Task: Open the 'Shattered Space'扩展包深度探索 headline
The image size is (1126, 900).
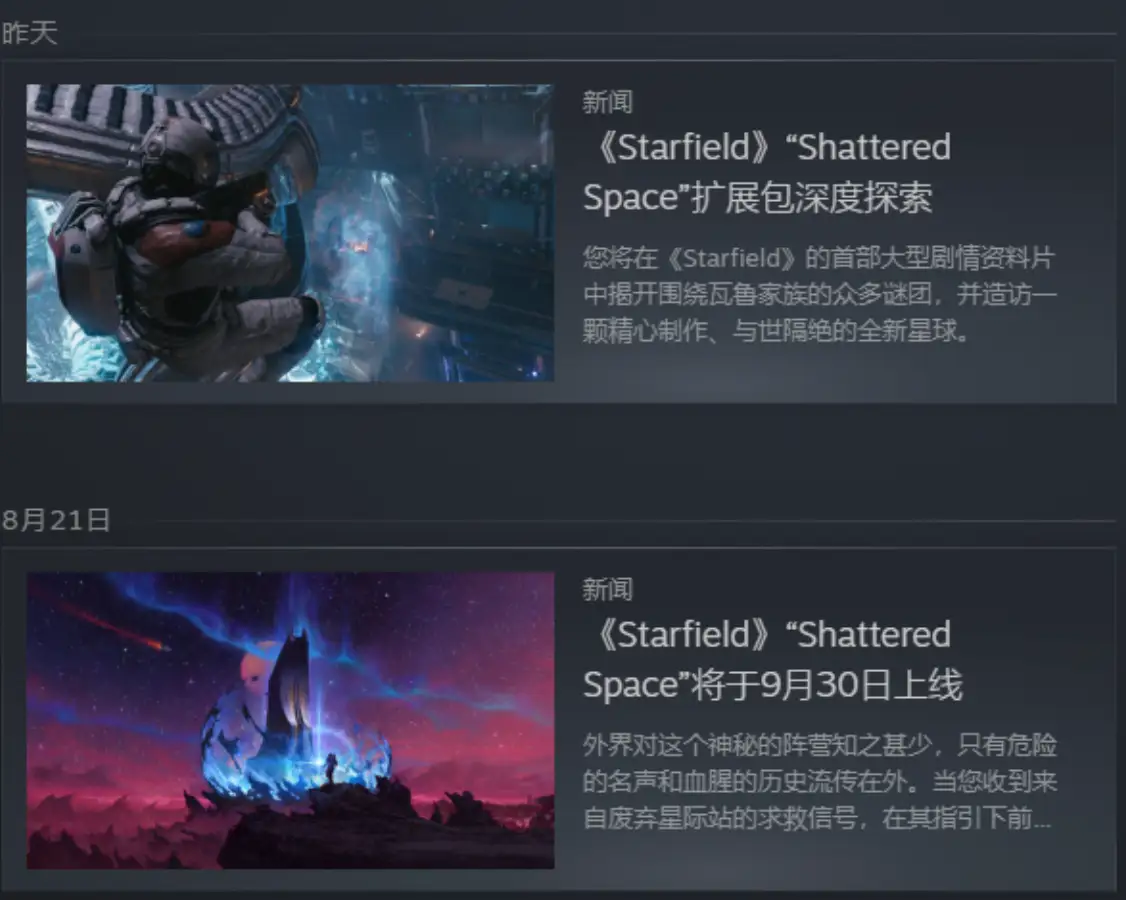Action: (x=767, y=172)
